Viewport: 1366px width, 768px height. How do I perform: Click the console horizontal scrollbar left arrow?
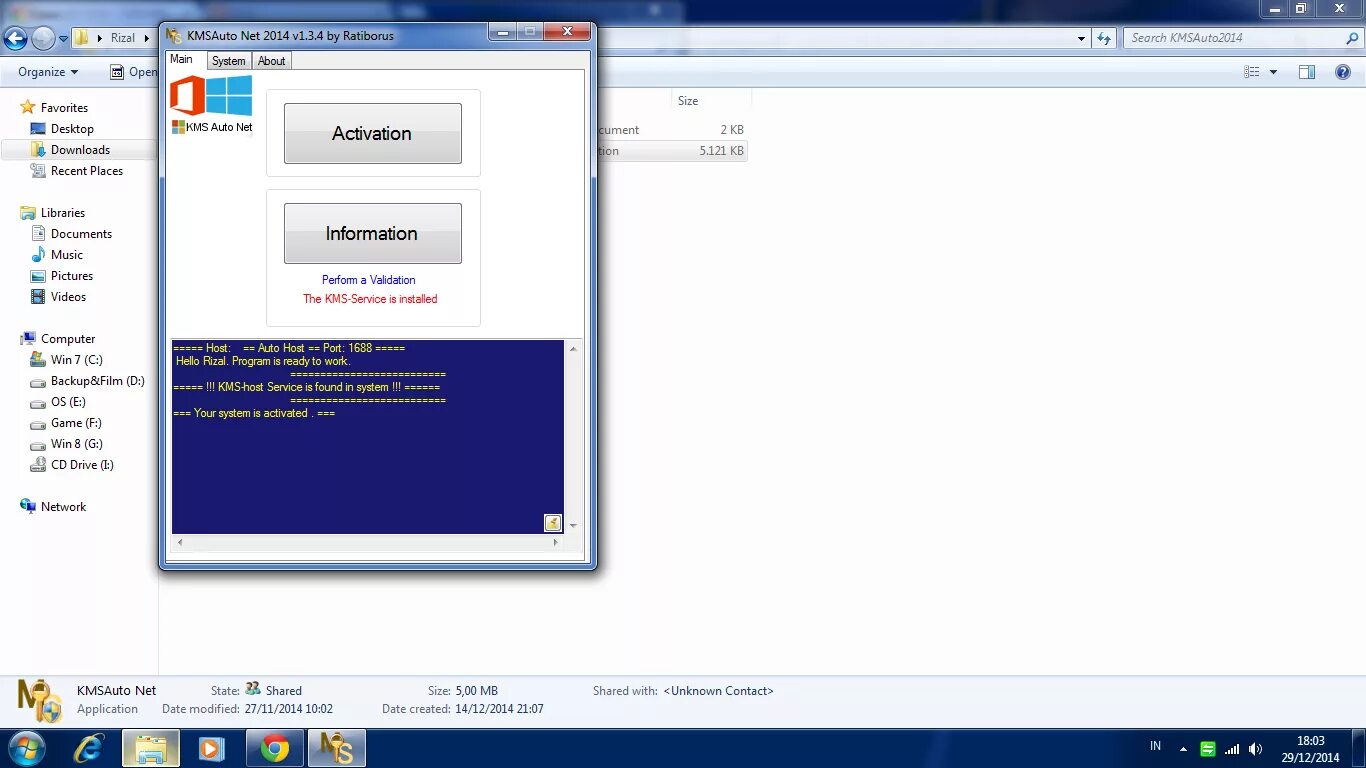pos(180,542)
